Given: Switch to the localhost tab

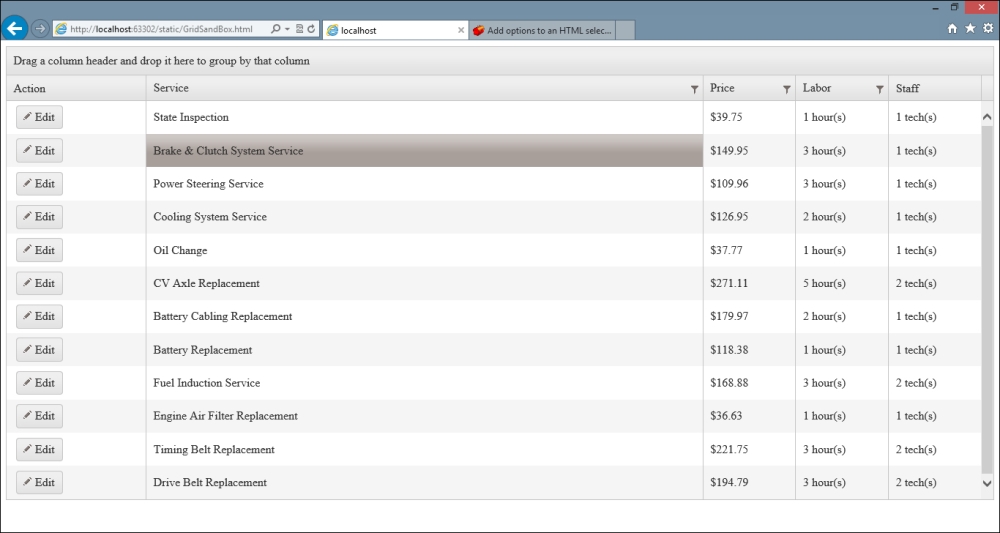Looking at the screenshot, I should (395, 30).
